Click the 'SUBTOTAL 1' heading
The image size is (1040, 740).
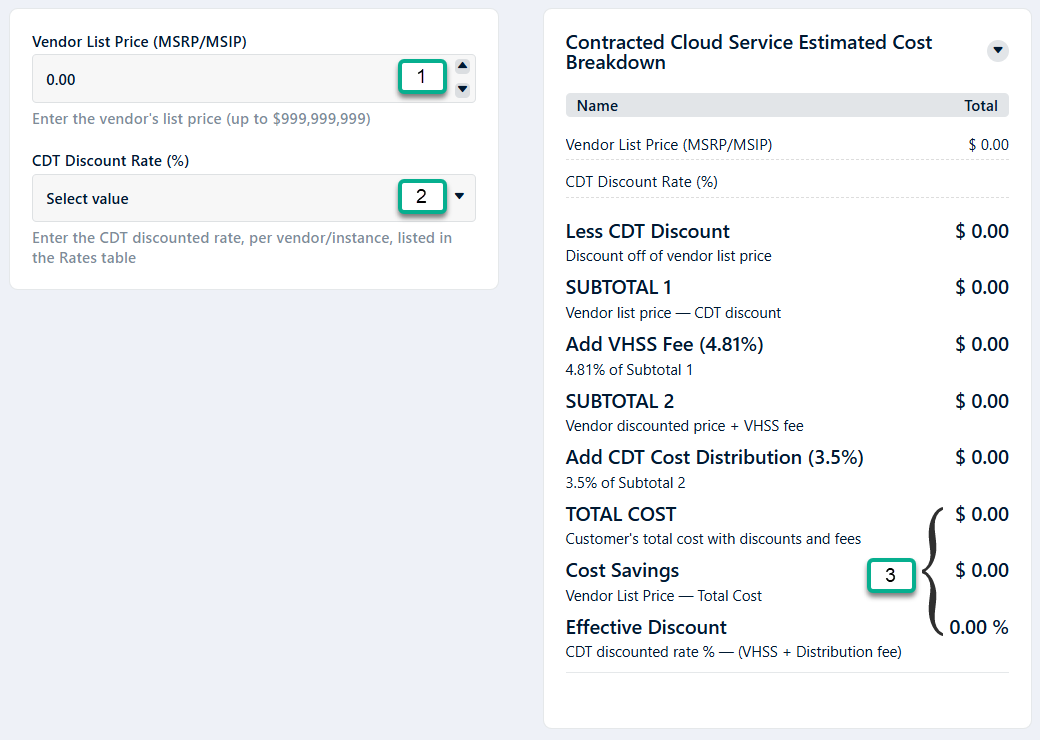click(618, 288)
